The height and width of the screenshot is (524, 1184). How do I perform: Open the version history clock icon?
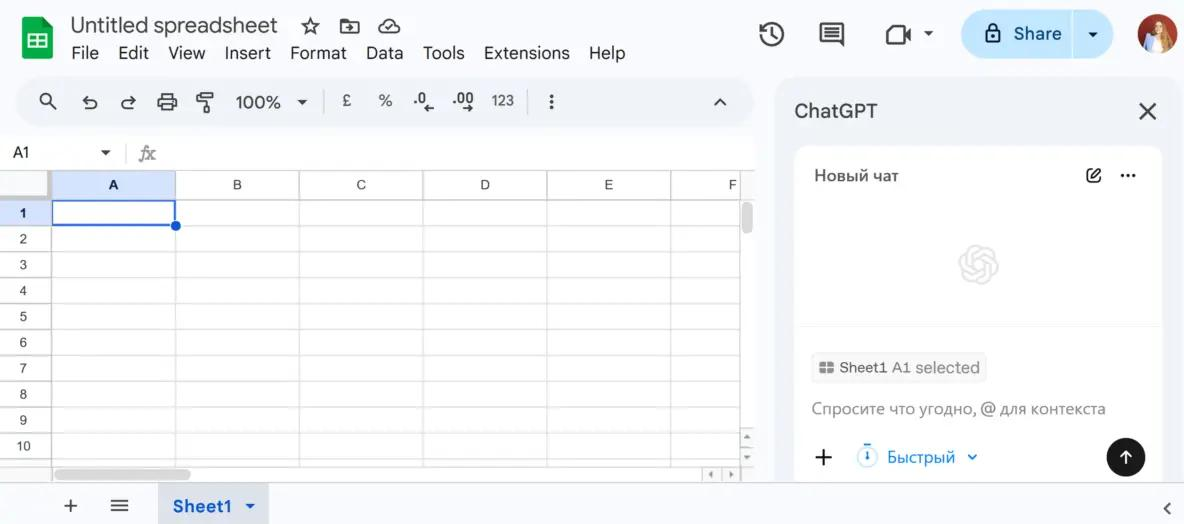771,34
